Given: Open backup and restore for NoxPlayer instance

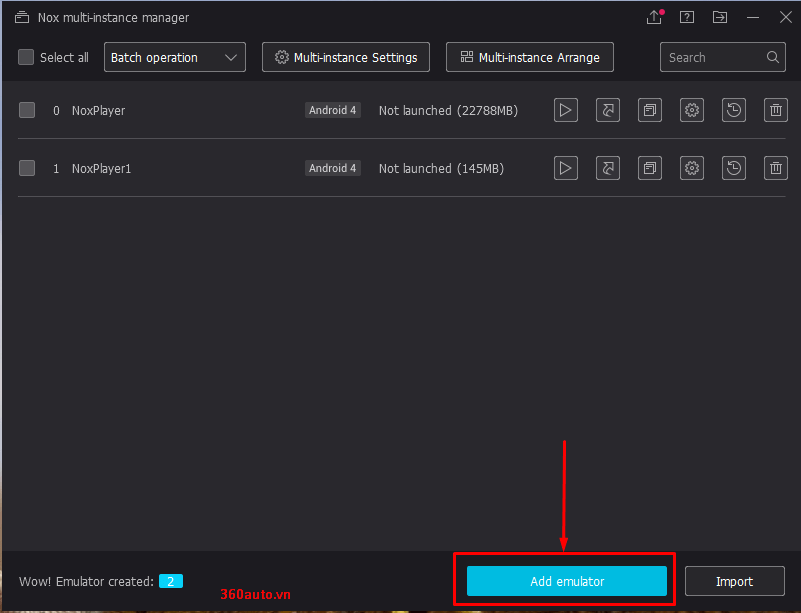Looking at the screenshot, I should (734, 110).
